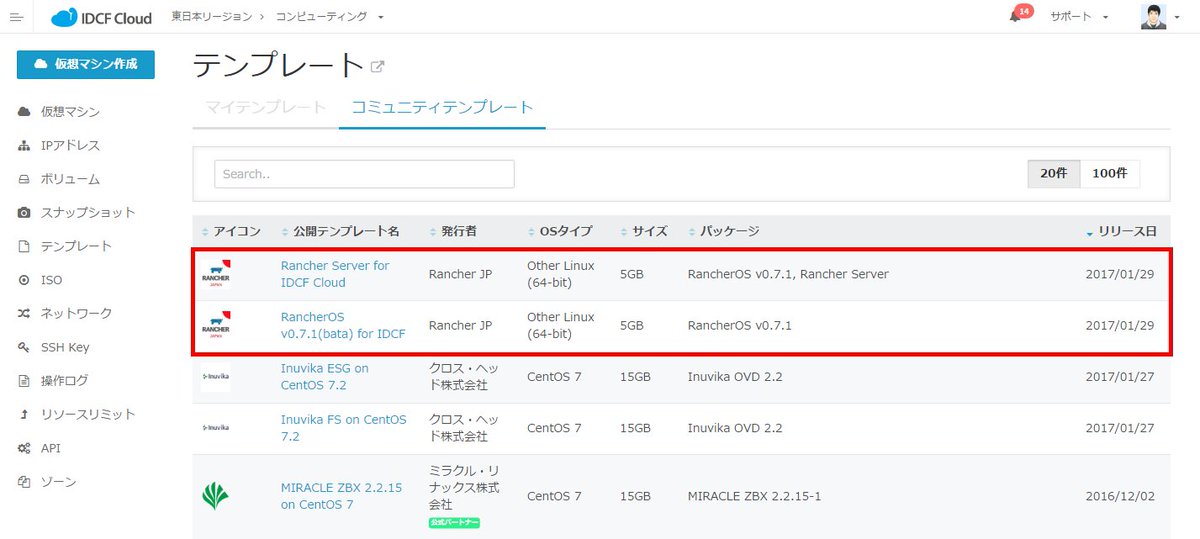Switch to マイテンプレート tab
1200x539 pixels.
click(266, 107)
